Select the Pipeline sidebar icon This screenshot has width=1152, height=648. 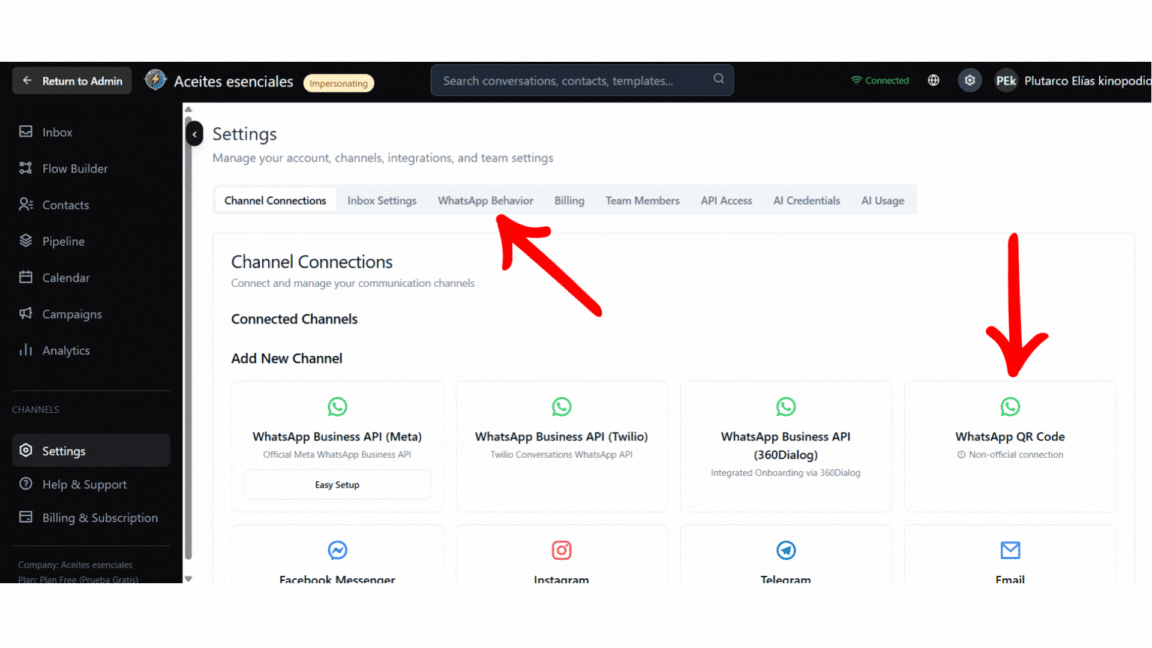click(x=28, y=240)
